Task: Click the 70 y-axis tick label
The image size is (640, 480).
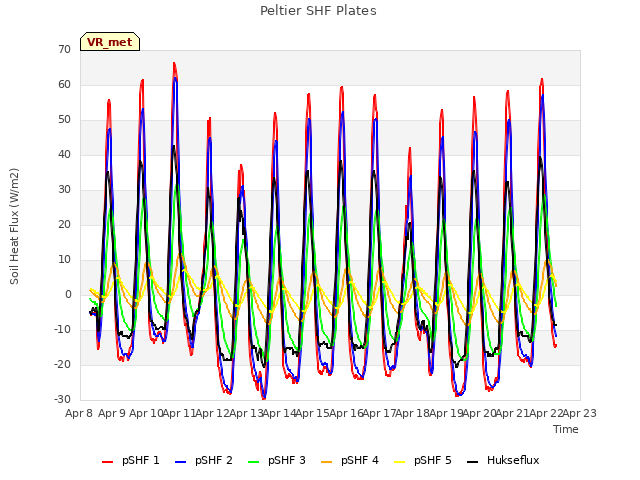Action: point(64,49)
